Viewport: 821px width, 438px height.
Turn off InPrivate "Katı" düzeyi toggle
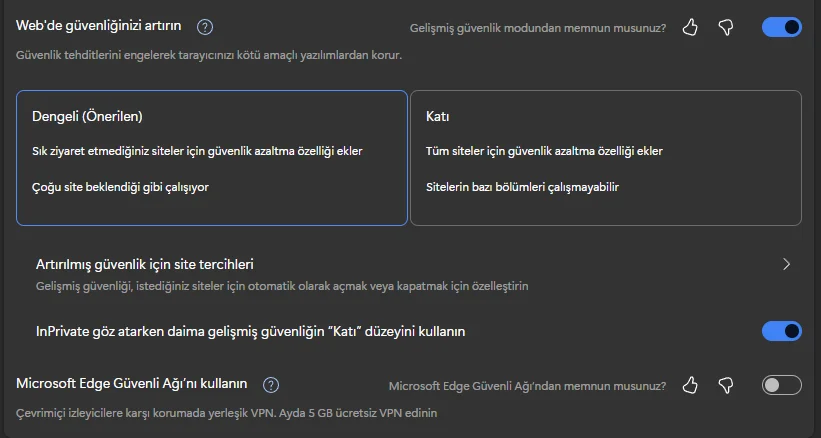[x=781, y=331]
